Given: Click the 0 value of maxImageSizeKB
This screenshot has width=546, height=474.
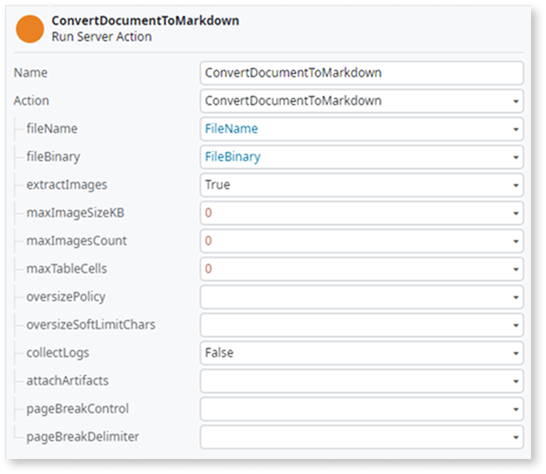Looking at the screenshot, I should pyautogui.click(x=208, y=213).
